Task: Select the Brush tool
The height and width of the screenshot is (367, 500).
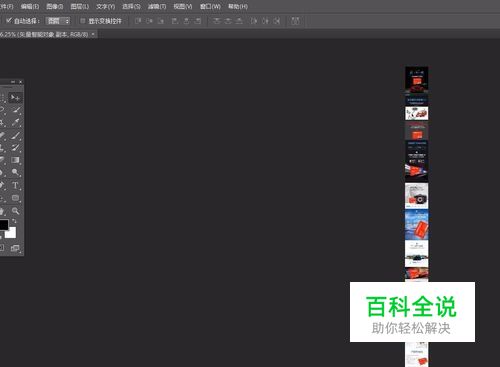Action: click(15, 135)
